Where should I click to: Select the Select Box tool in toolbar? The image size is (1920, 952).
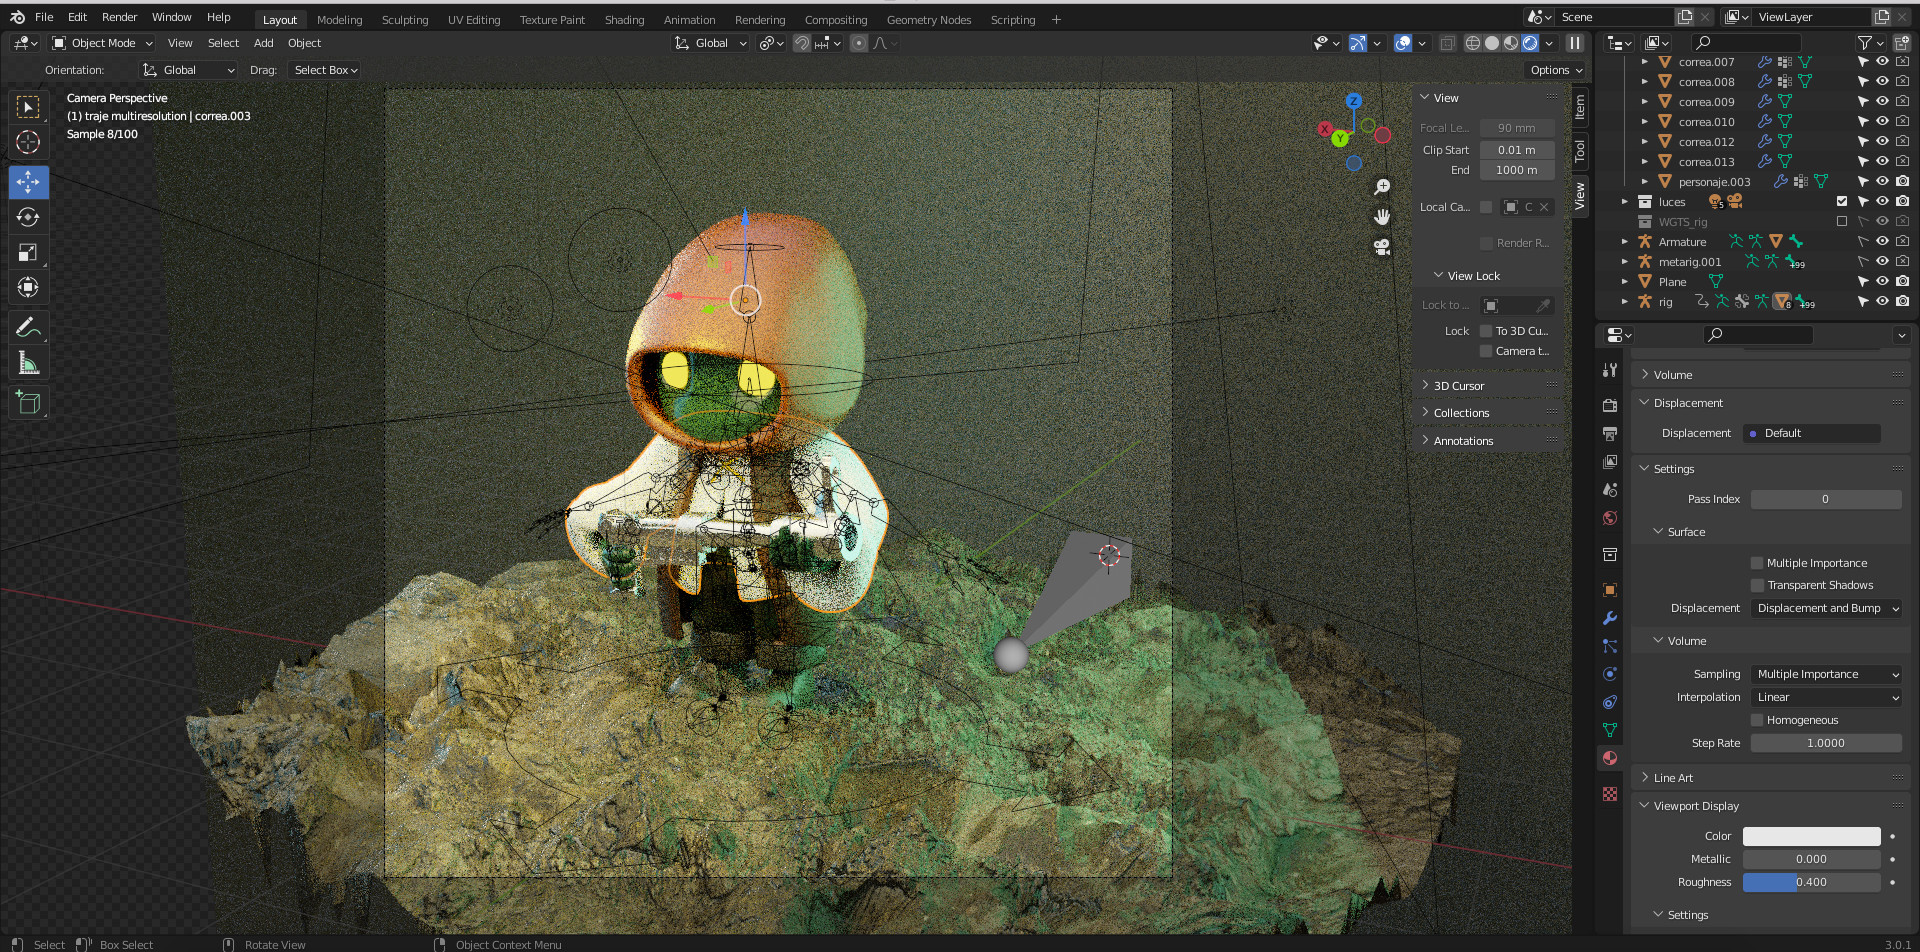coord(28,107)
